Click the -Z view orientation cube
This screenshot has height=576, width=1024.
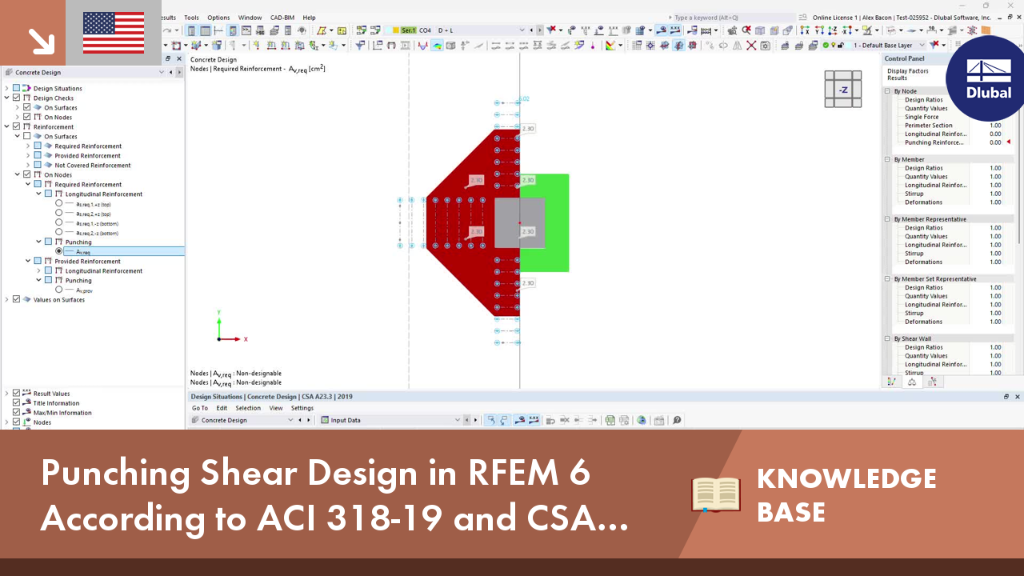[x=843, y=89]
